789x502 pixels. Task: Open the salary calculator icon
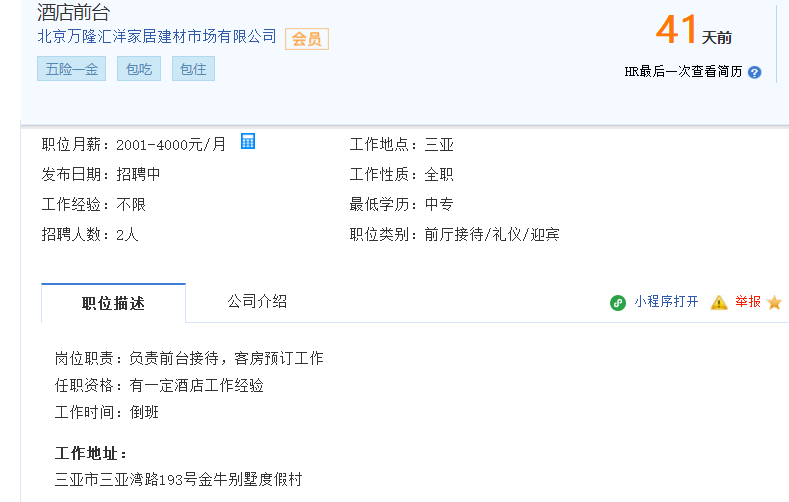pyautogui.click(x=248, y=141)
